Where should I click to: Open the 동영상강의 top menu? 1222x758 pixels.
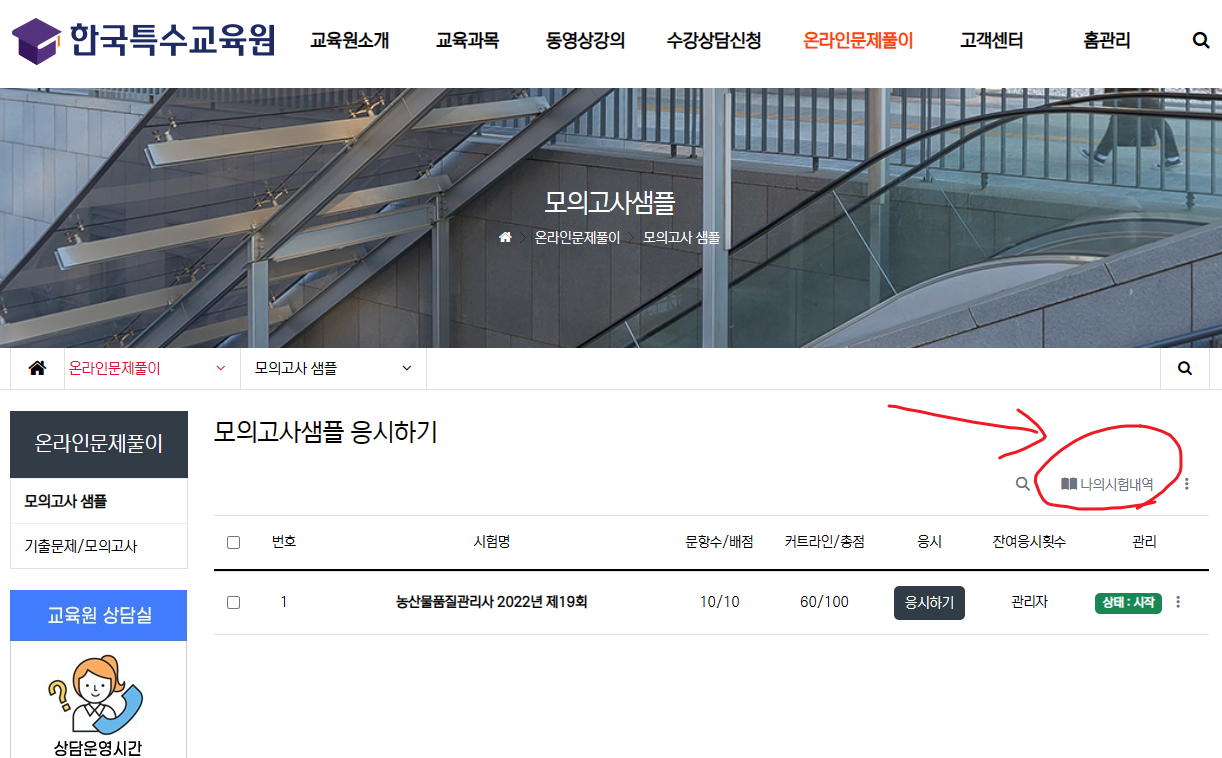pos(585,41)
